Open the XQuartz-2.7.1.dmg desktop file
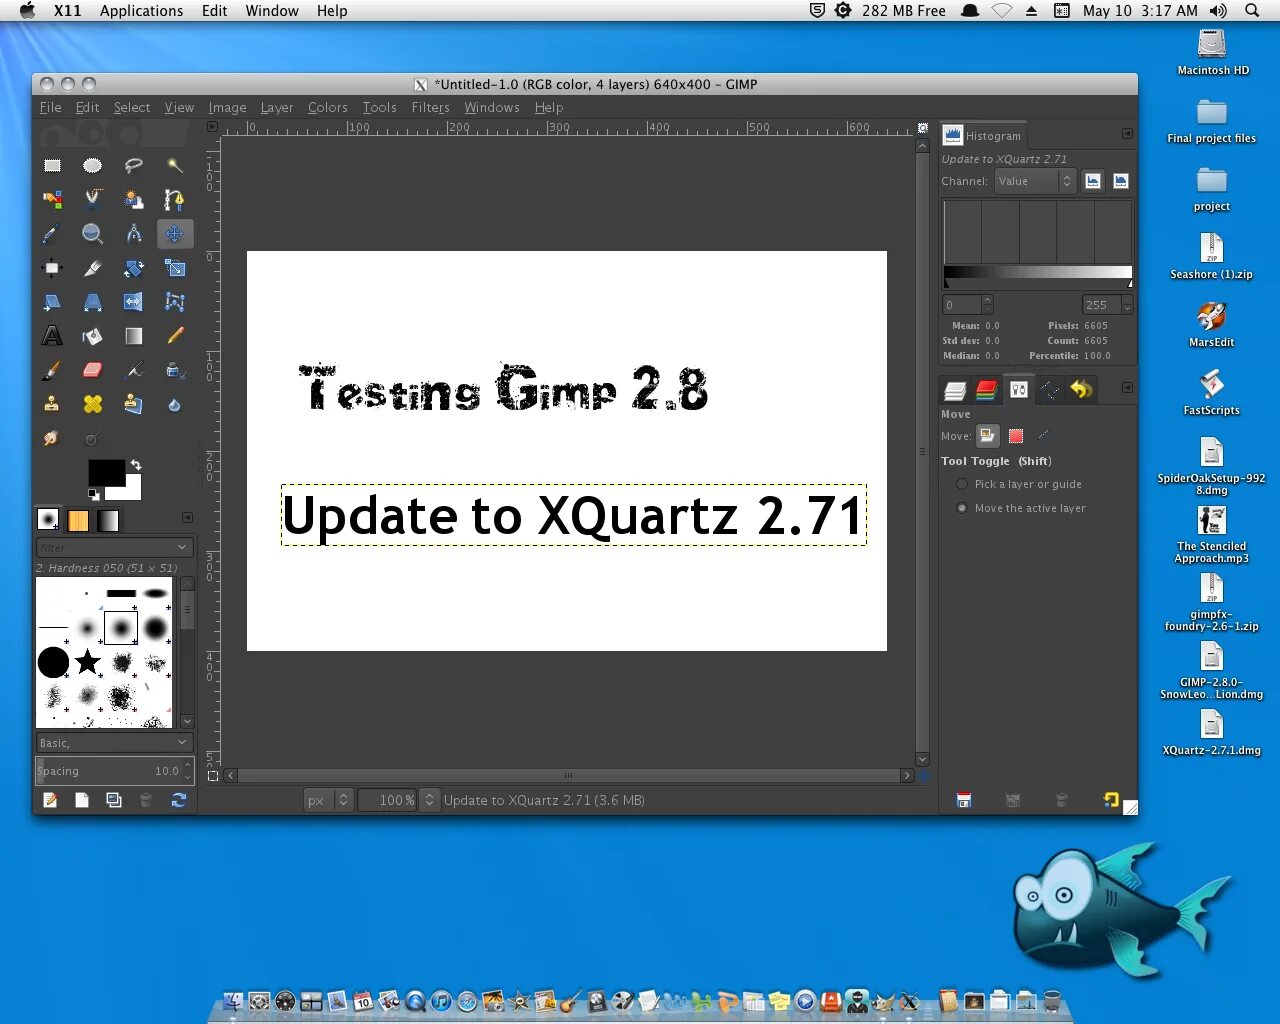 coord(1211,732)
